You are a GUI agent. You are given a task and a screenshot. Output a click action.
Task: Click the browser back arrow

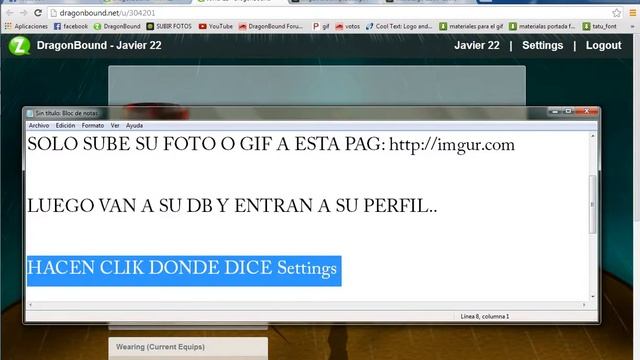click(x=10, y=13)
